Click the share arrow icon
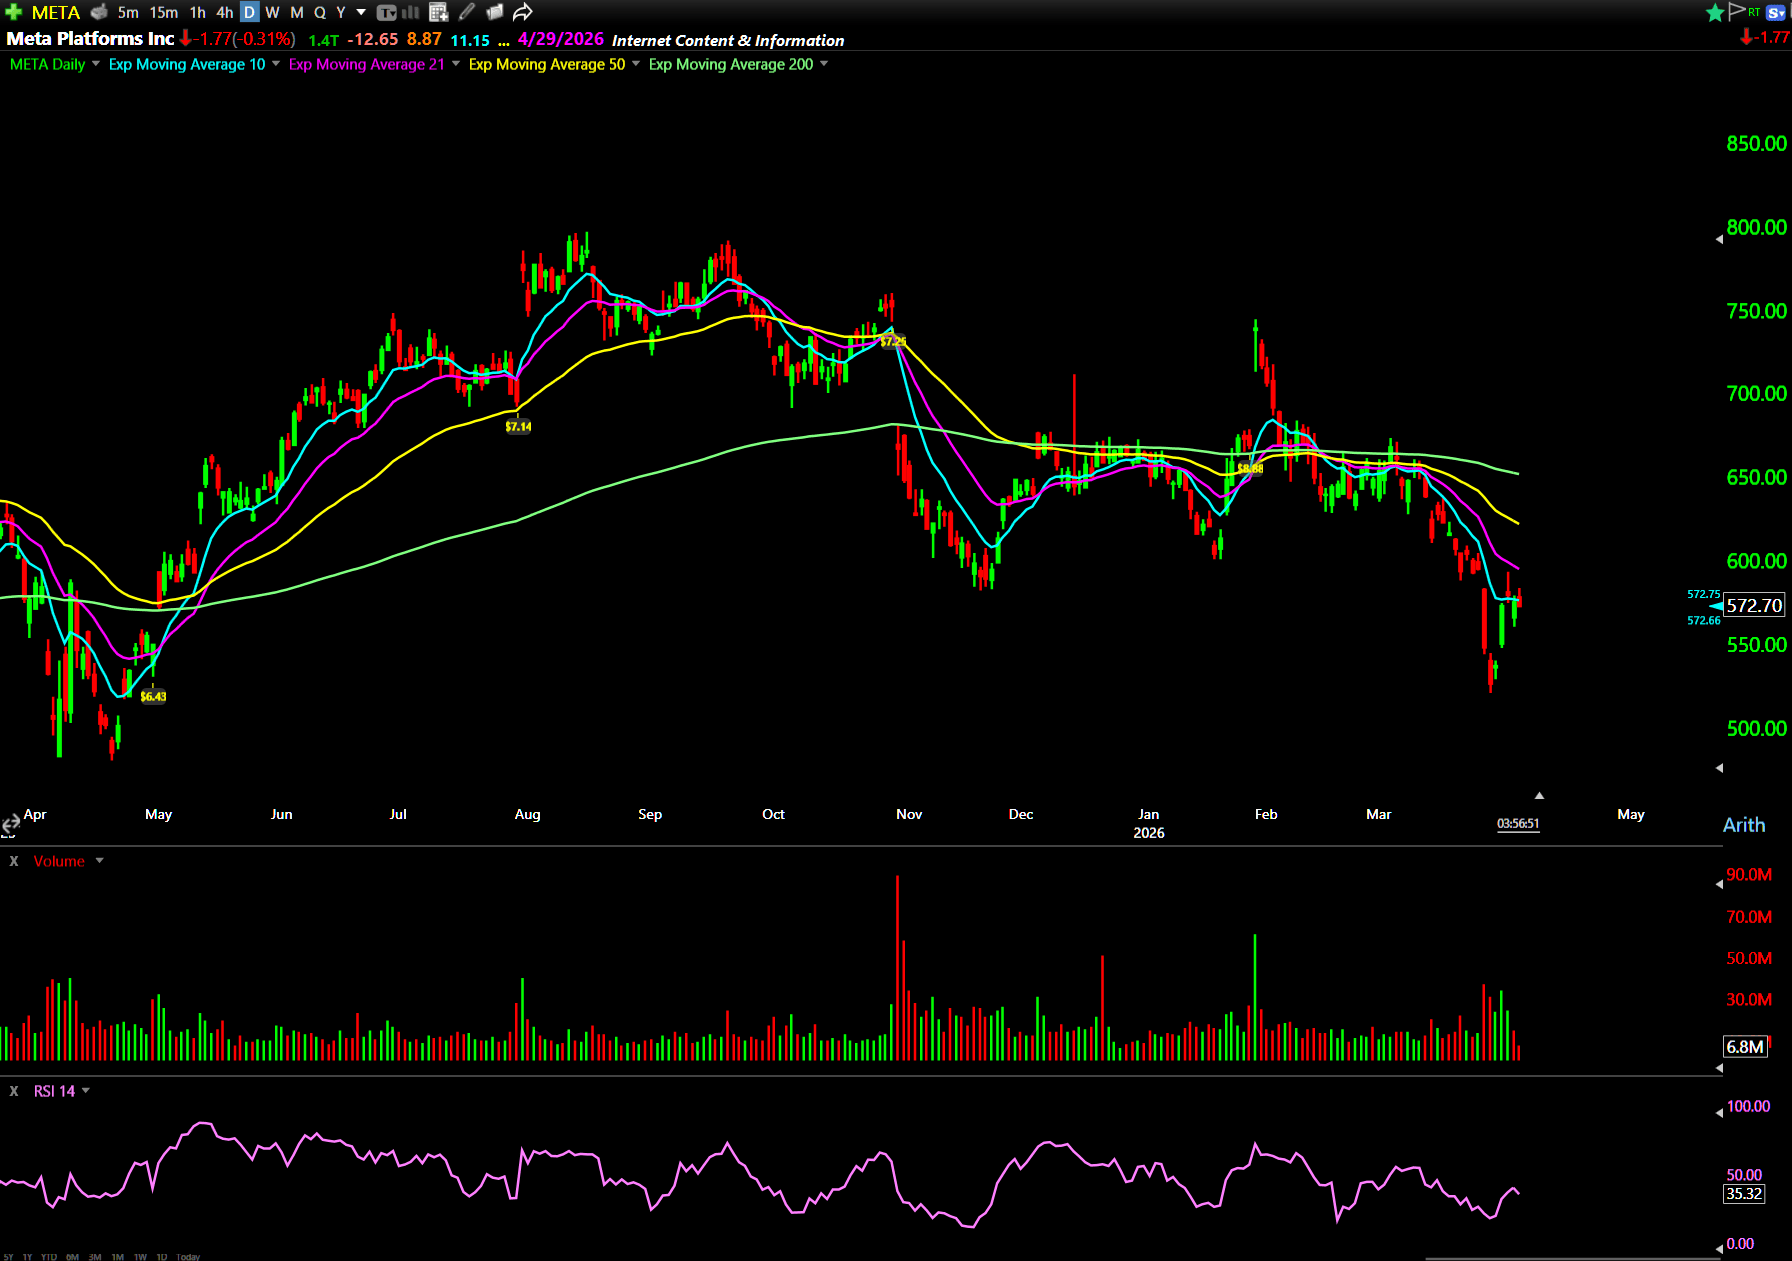1792x1261 pixels. coord(522,12)
